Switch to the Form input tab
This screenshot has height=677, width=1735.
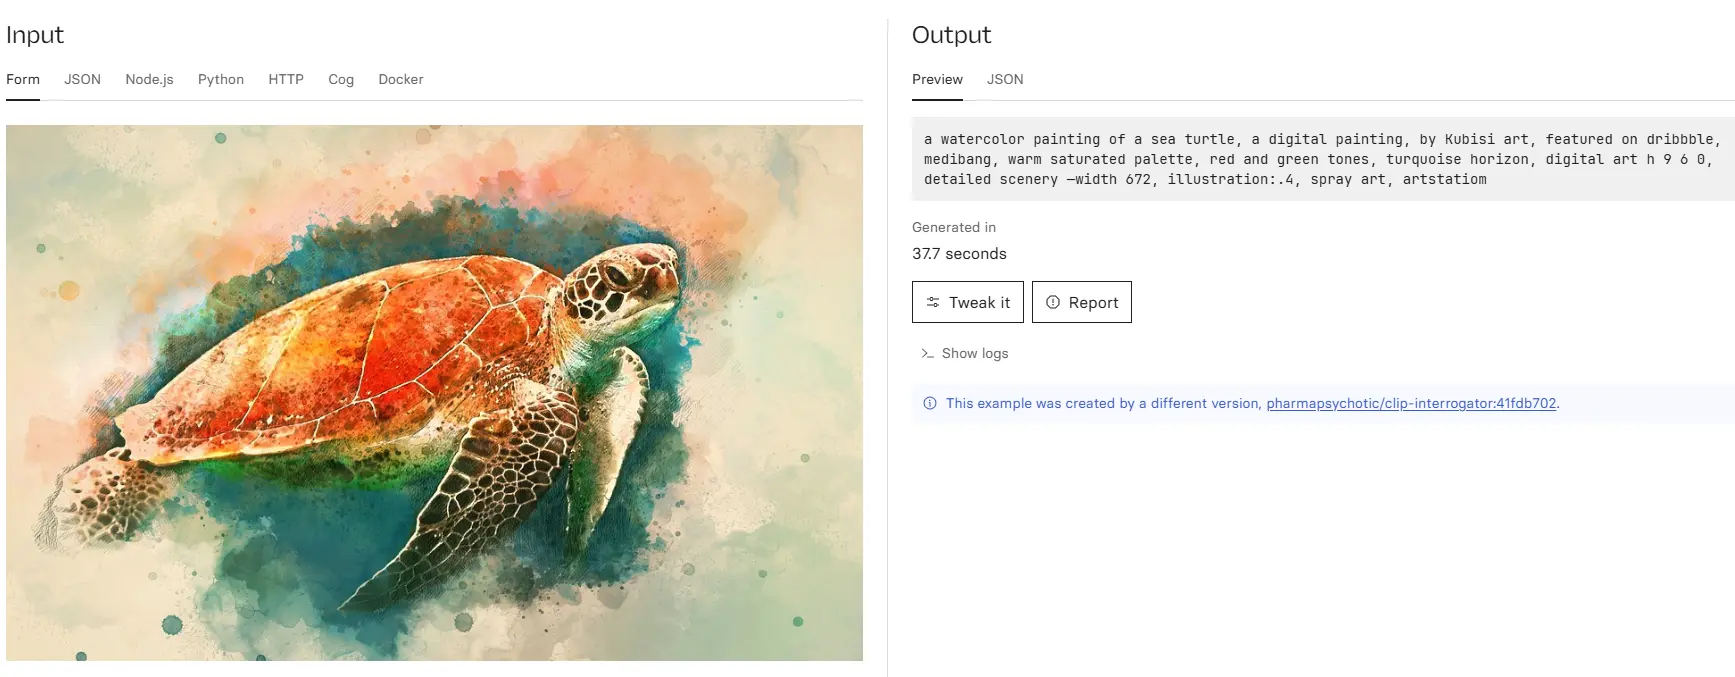23,79
